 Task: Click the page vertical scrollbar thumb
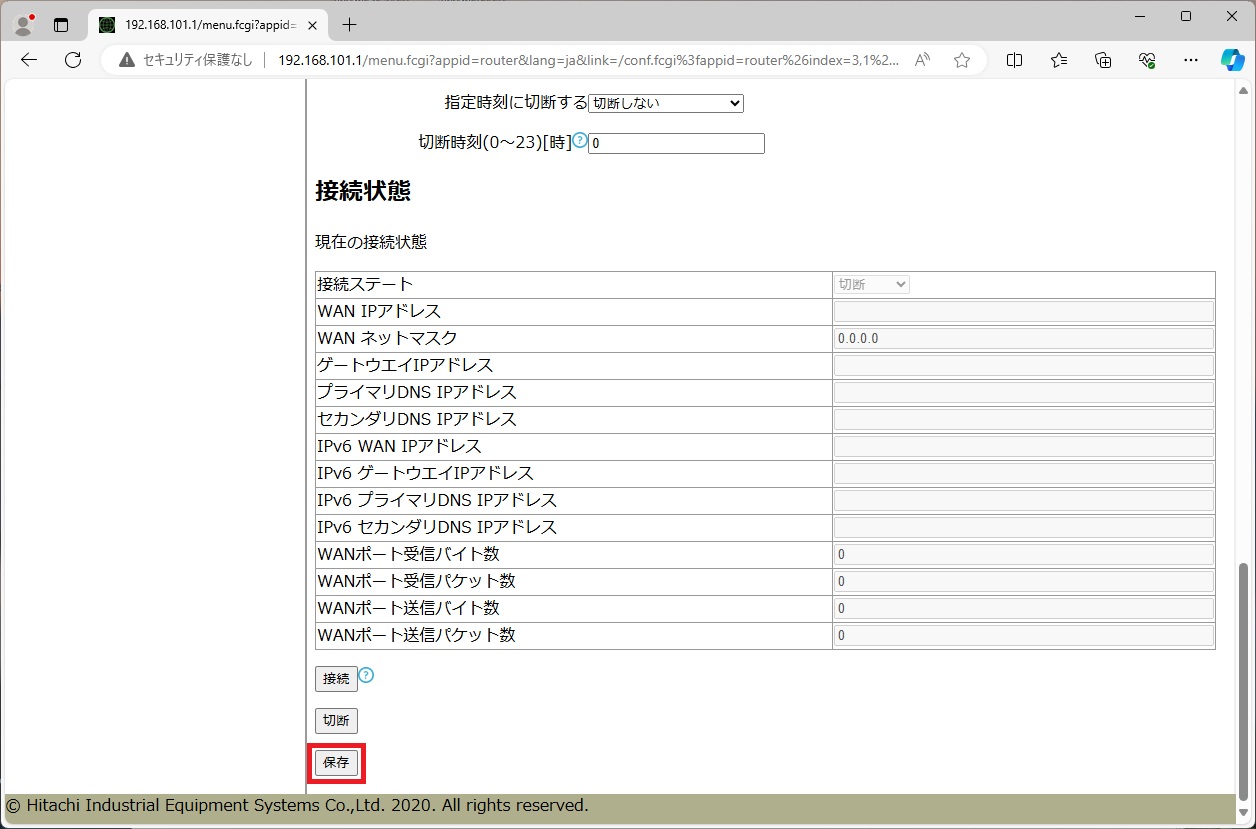[x=1243, y=680]
